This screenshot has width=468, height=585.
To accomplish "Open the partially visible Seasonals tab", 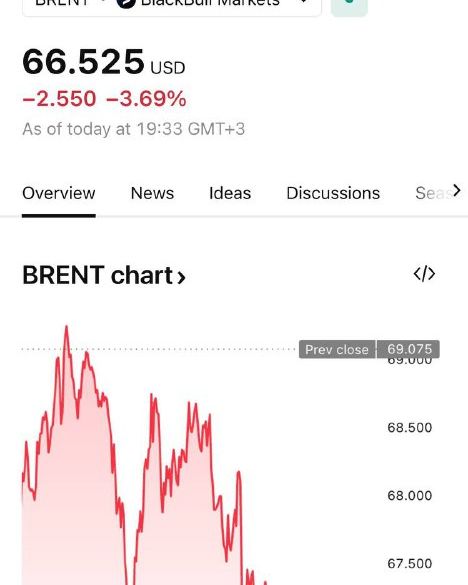I will (433, 193).
